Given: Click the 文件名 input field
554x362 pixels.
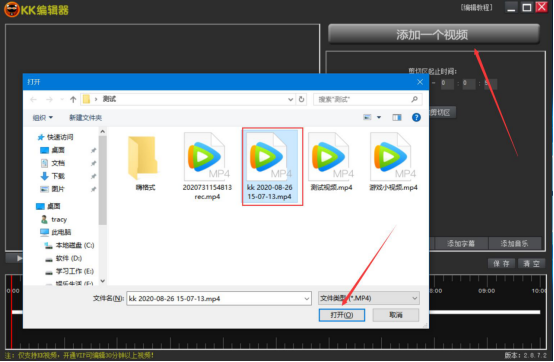Looking at the screenshot, I should pyautogui.click(x=219, y=298).
